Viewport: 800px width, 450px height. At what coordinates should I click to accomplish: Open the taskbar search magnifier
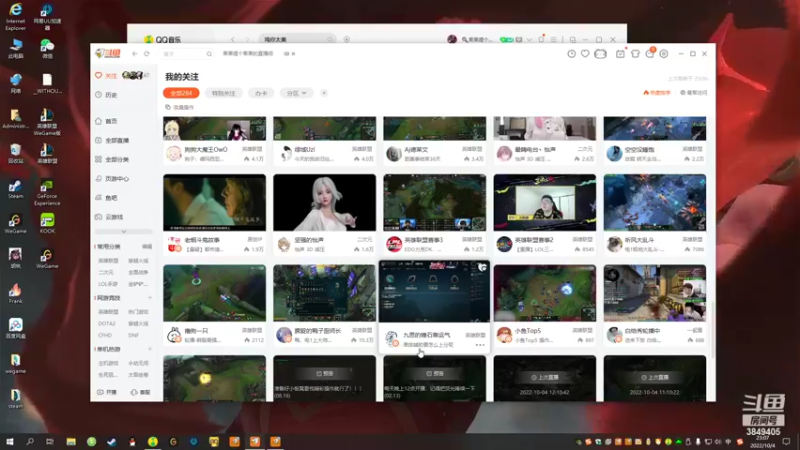tap(30, 441)
